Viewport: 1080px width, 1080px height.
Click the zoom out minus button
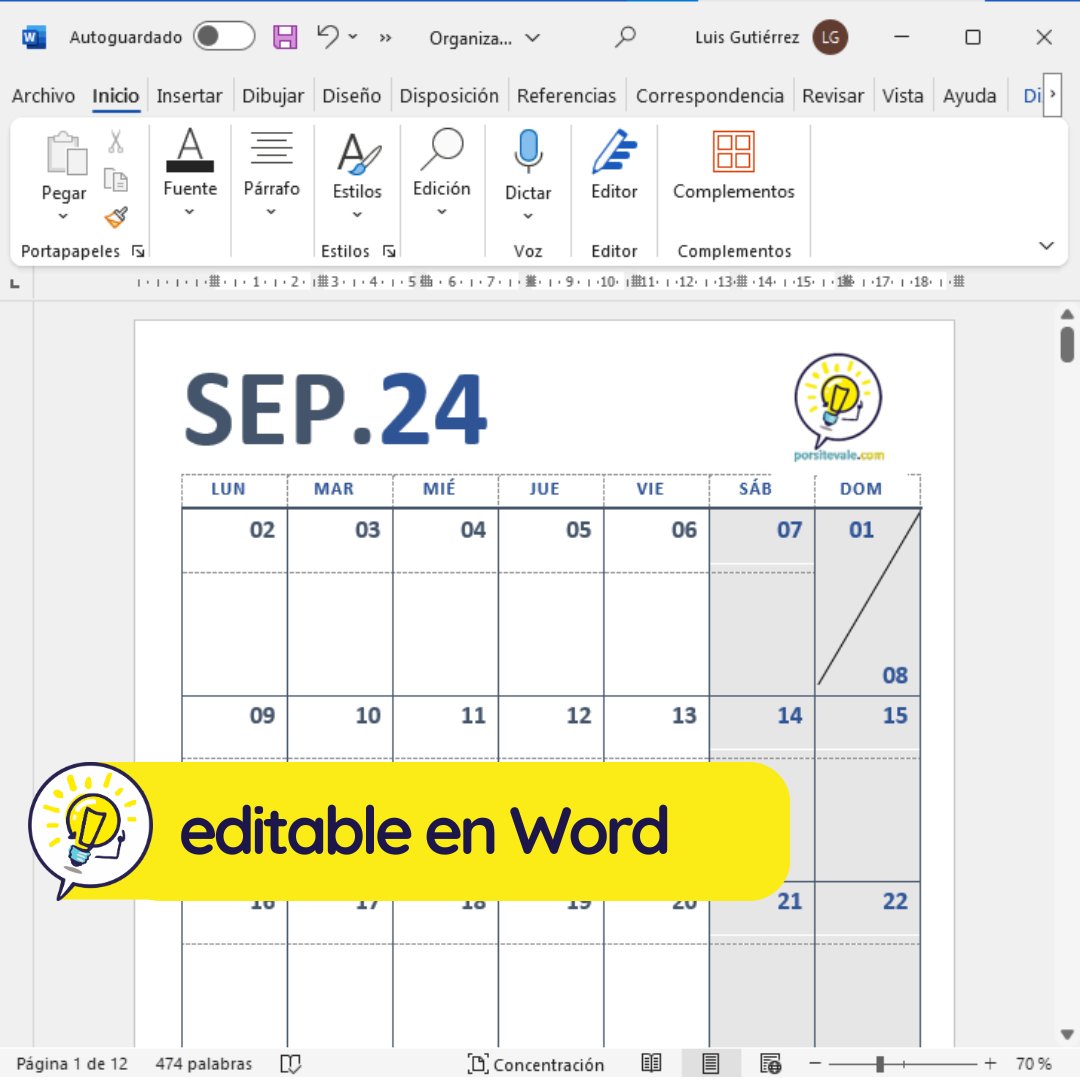pos(815,1064)
